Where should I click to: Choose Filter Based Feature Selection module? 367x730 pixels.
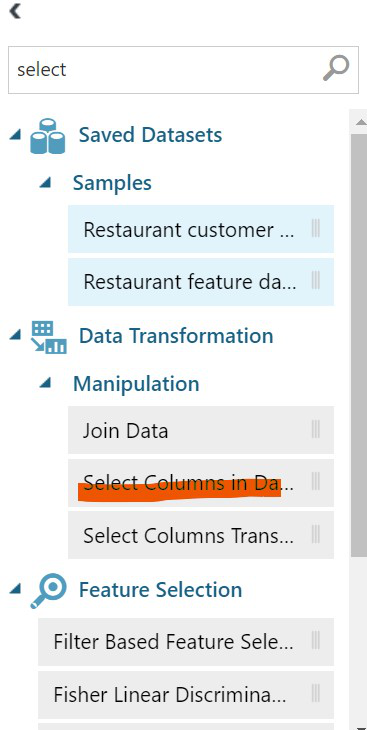tap(186, 642)
